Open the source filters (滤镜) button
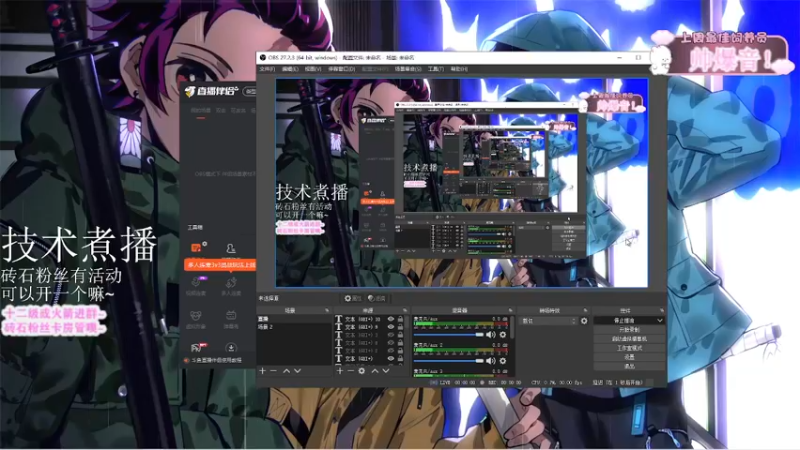This screenshot has height=450, width=800. click(377, 298)
